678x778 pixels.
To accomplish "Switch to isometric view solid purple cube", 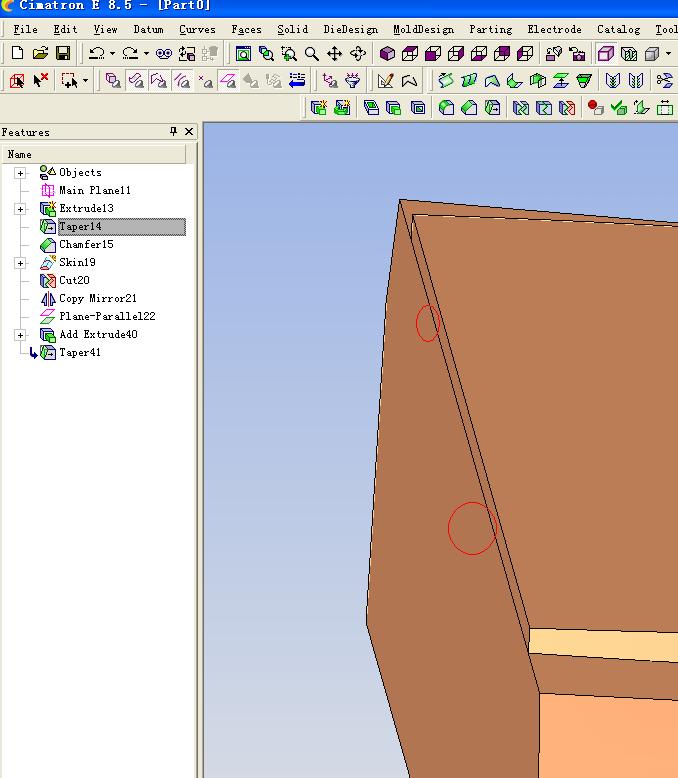I will coord(387,53).
